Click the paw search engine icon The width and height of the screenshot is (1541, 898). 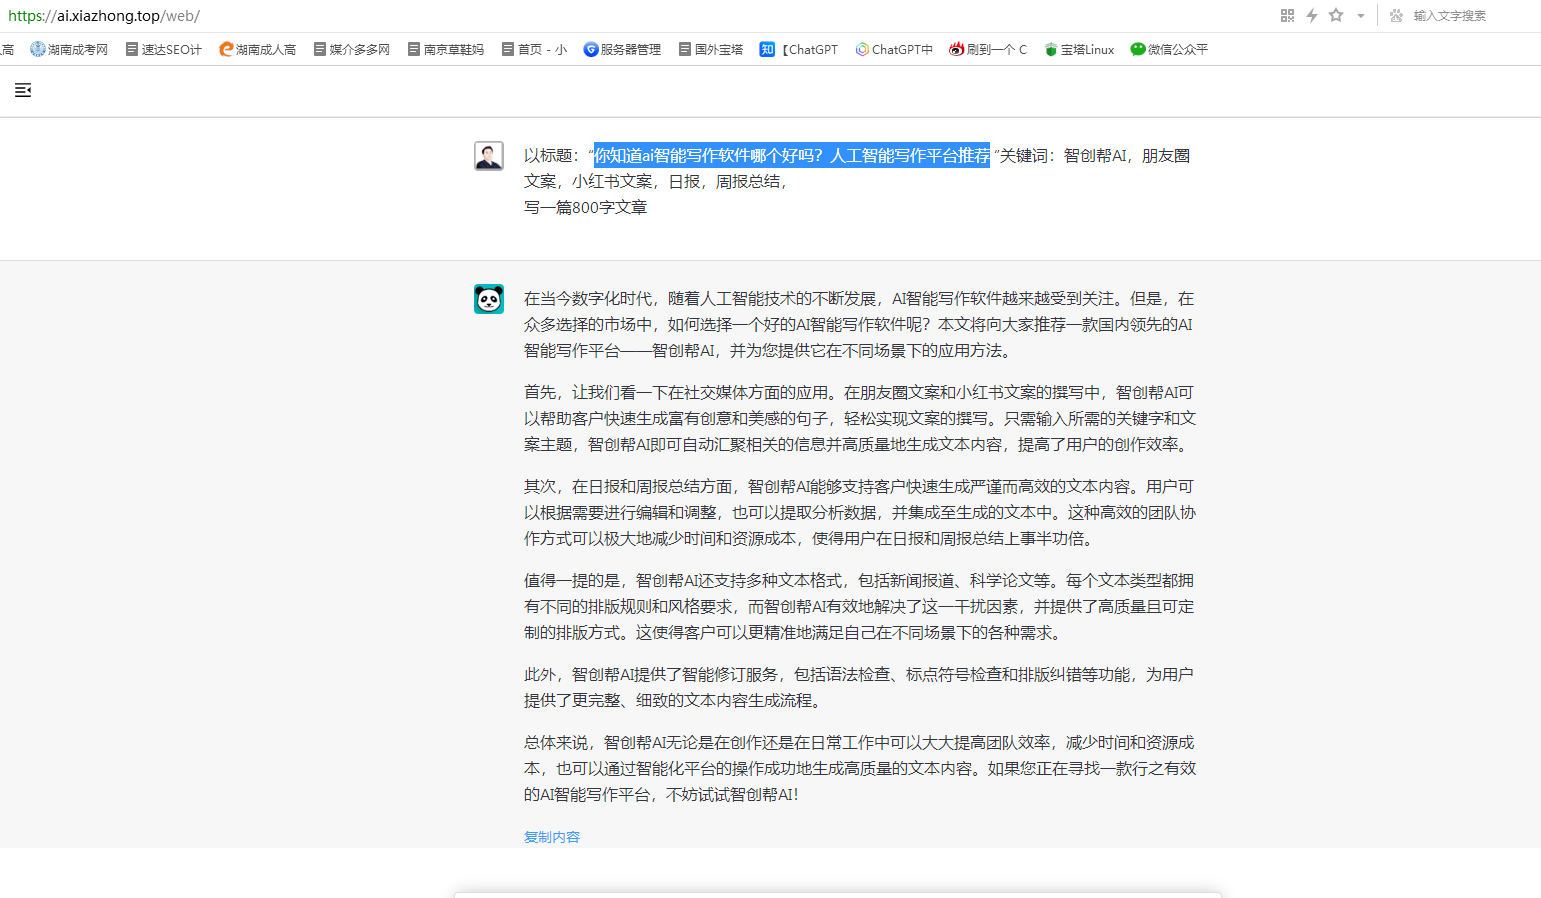(1397, 15)
